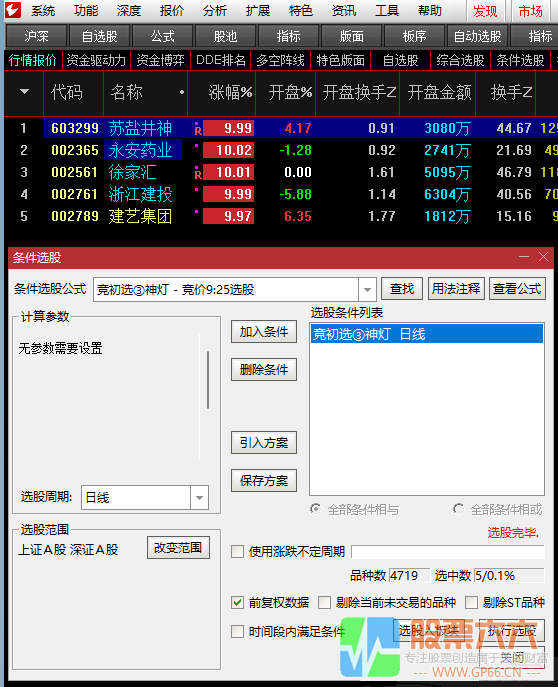Click the red app logo icon
This screenshot has height=687, width=558.
(12, 10)
